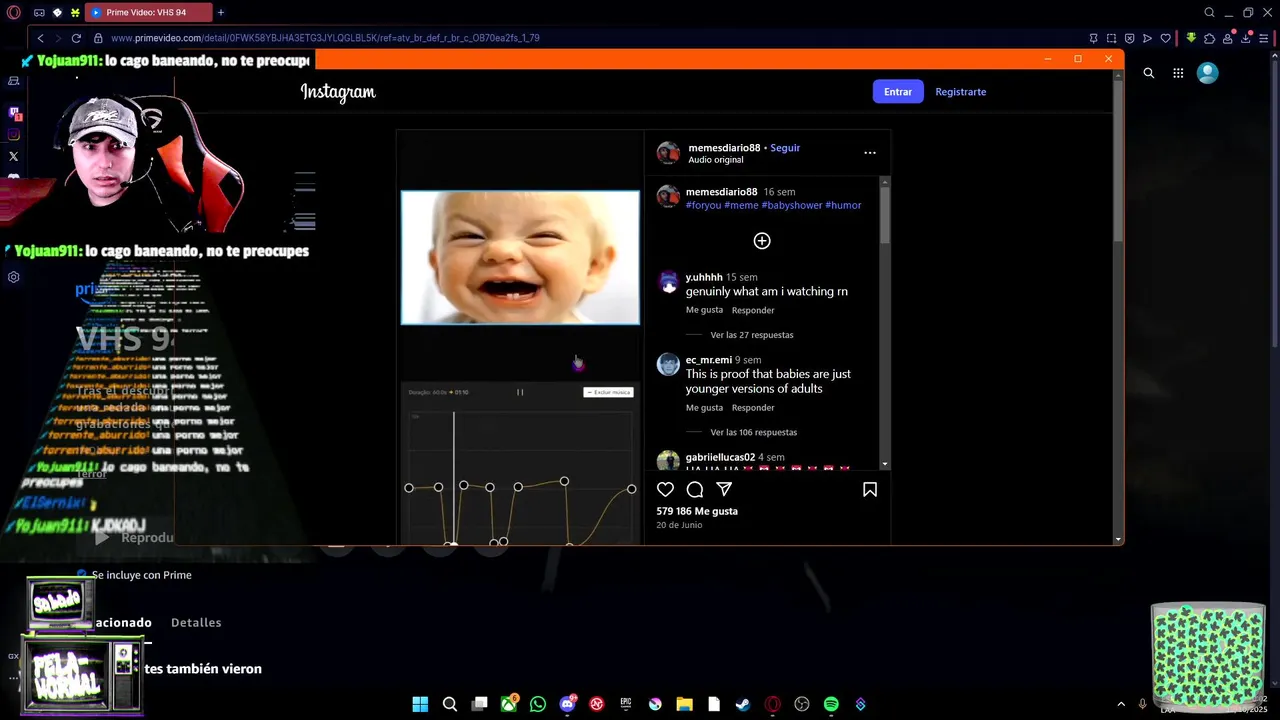Click Registrarte link on Instagram

[x=960, y=92]
